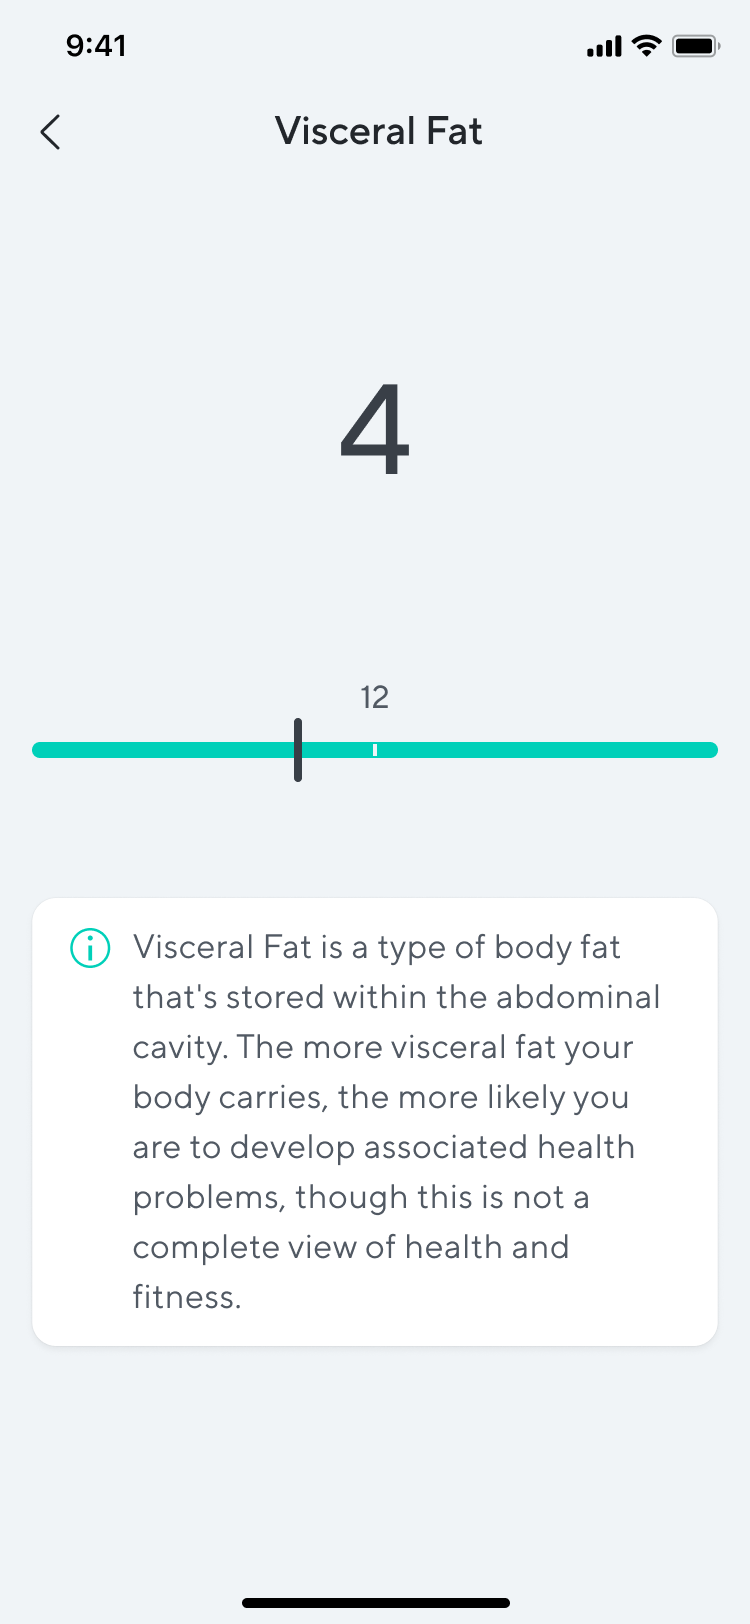Tap the teal bar between marker and tick

point(337,750)
